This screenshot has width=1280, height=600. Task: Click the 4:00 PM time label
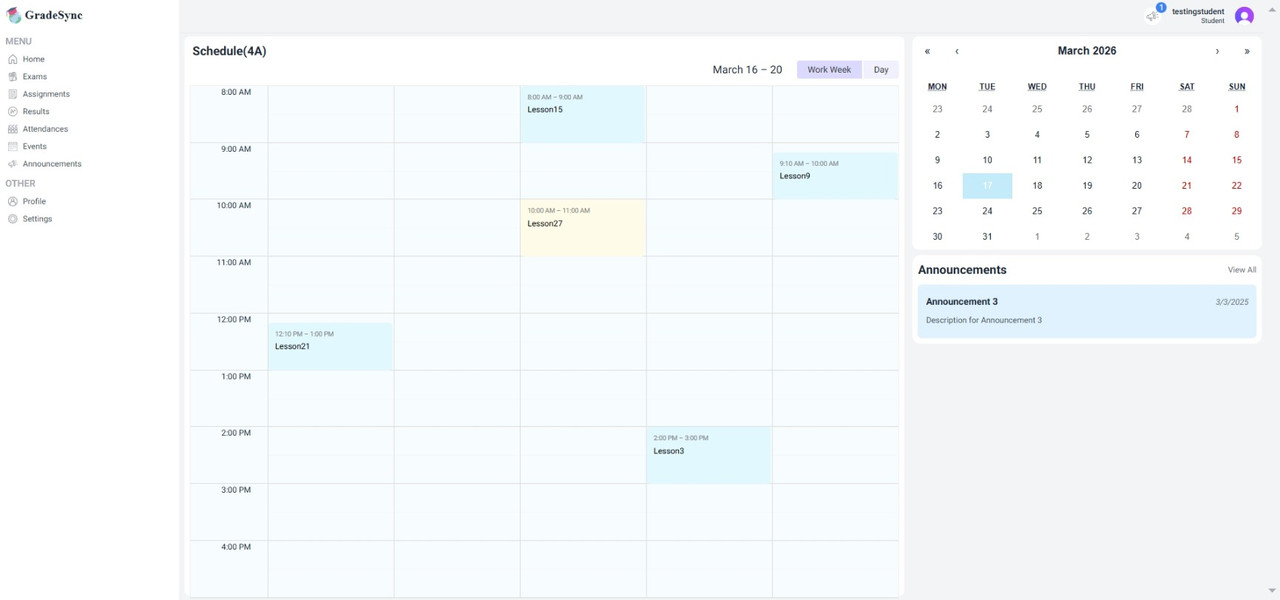236,547
